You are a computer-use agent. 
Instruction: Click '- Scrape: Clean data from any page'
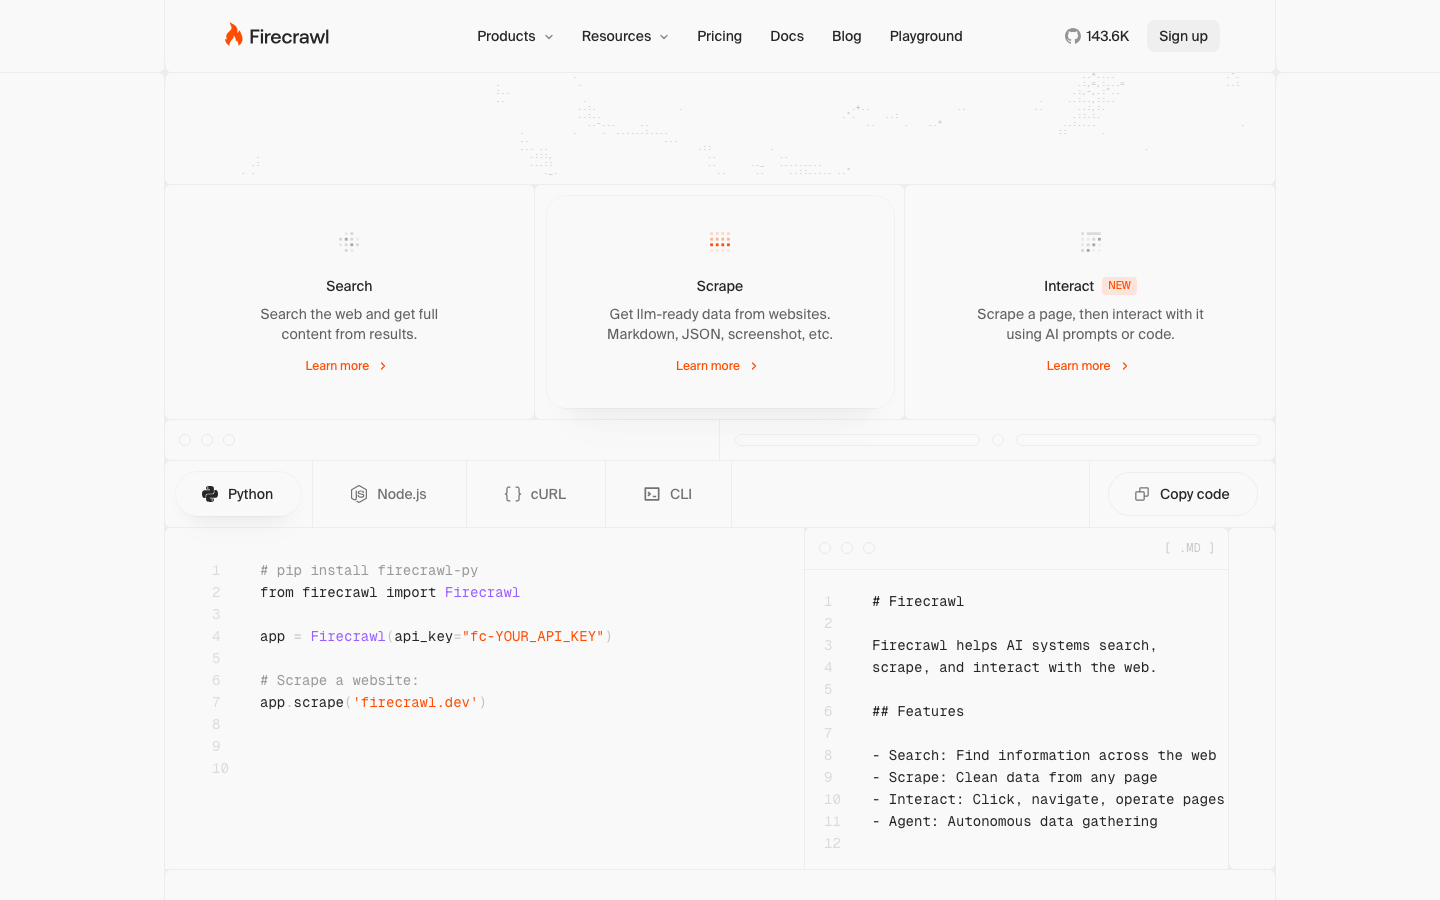click(1015, 778)
